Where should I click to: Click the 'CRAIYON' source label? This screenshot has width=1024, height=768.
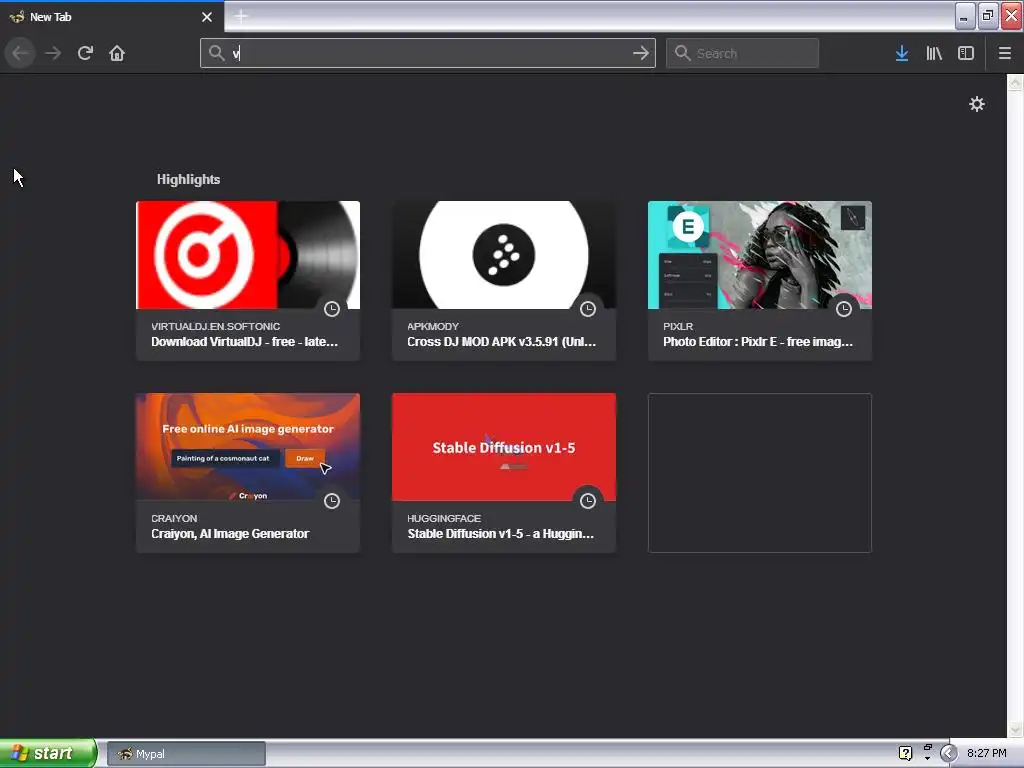pyautogui.click(x=174, y=518)
